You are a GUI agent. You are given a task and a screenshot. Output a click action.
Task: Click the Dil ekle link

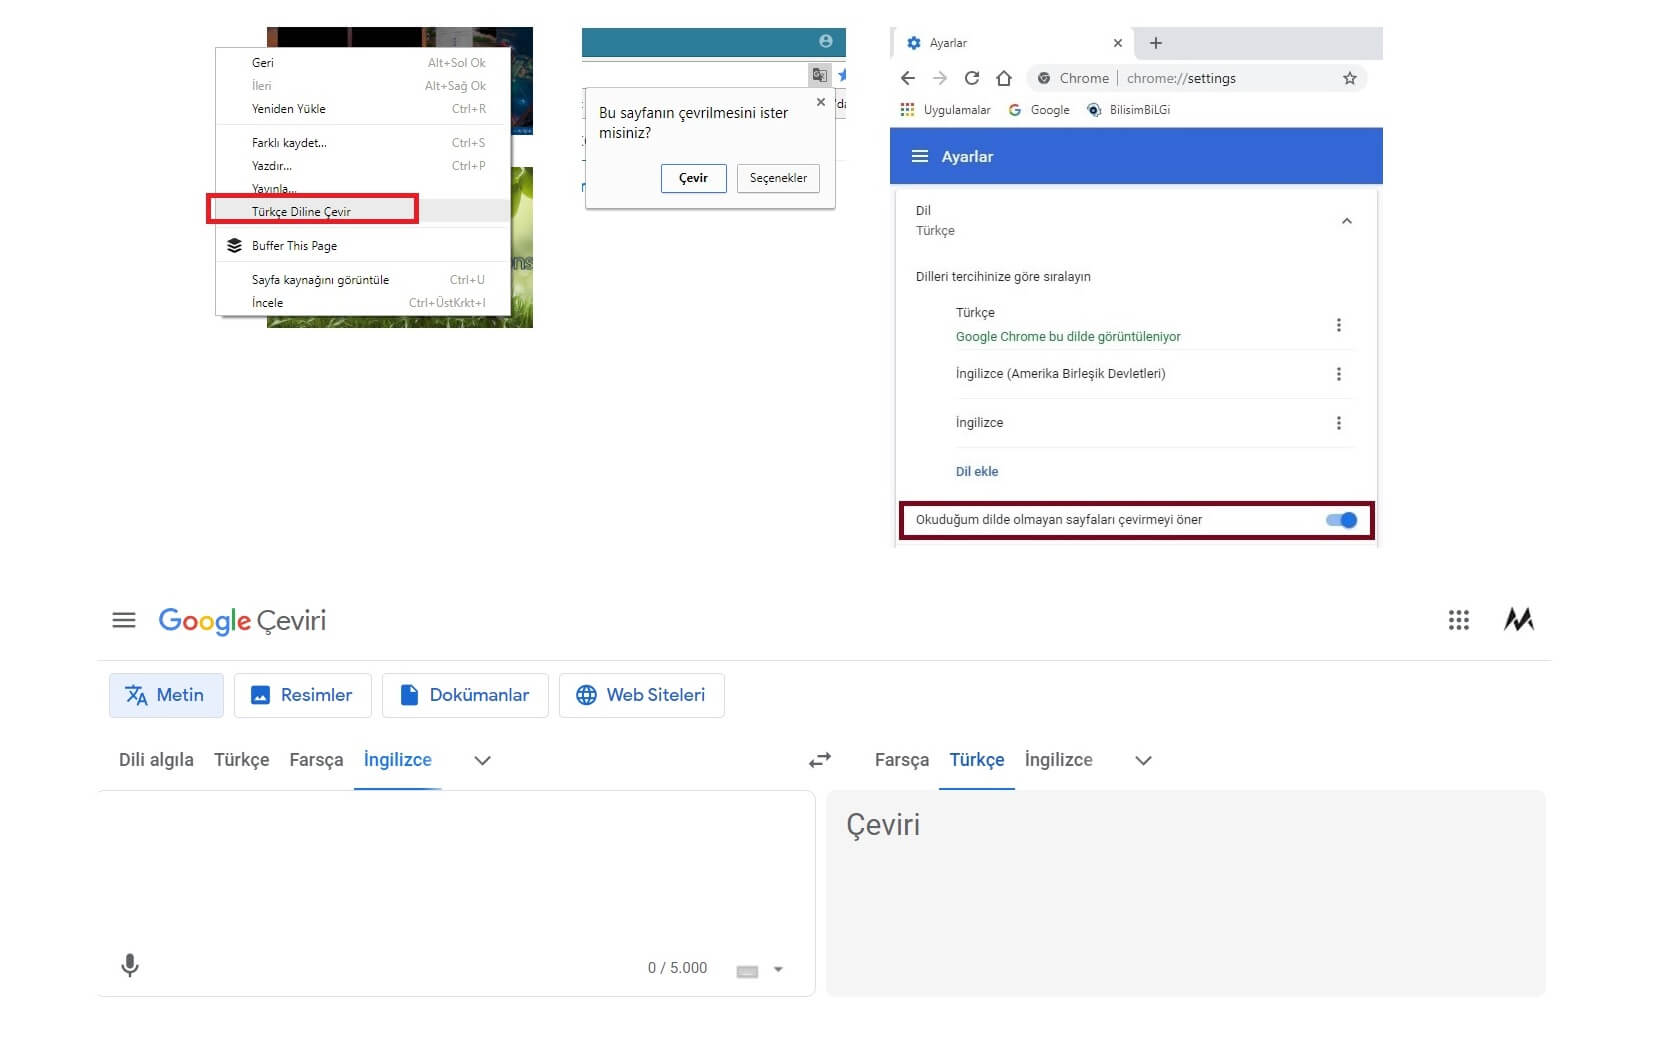tap(977, 472)
